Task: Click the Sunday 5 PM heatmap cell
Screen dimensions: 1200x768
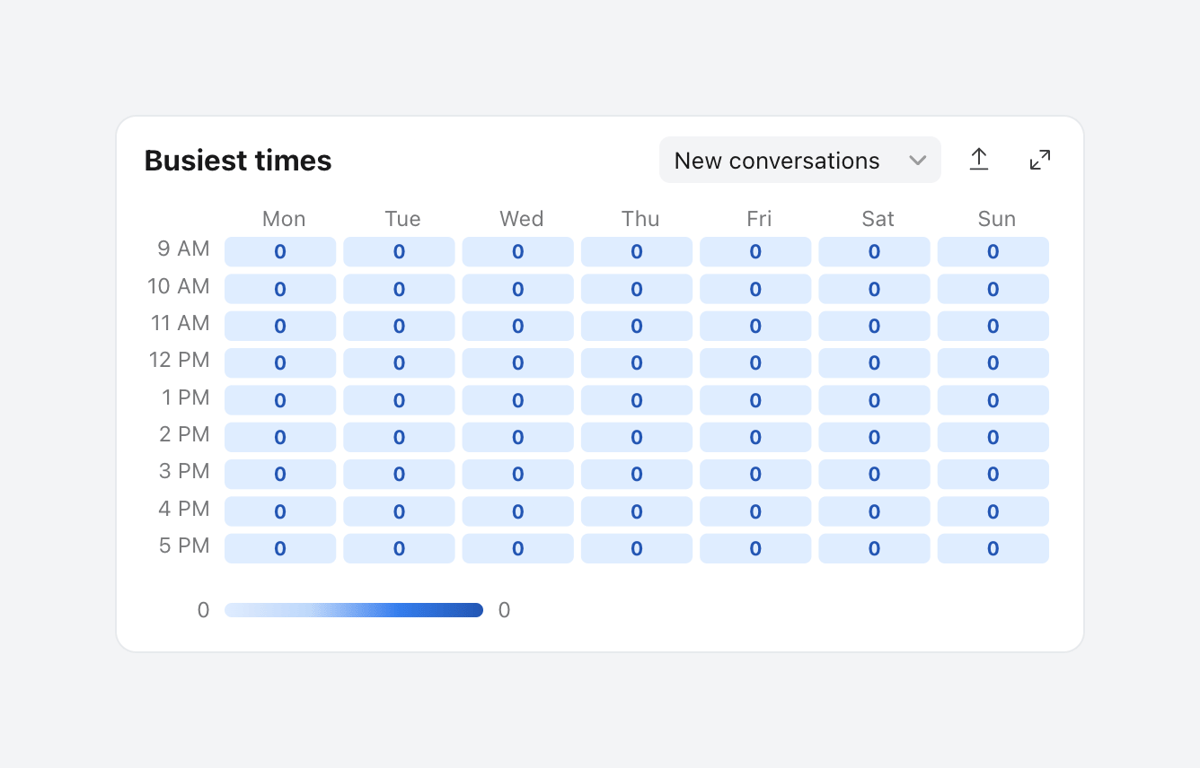Action: 993,548
